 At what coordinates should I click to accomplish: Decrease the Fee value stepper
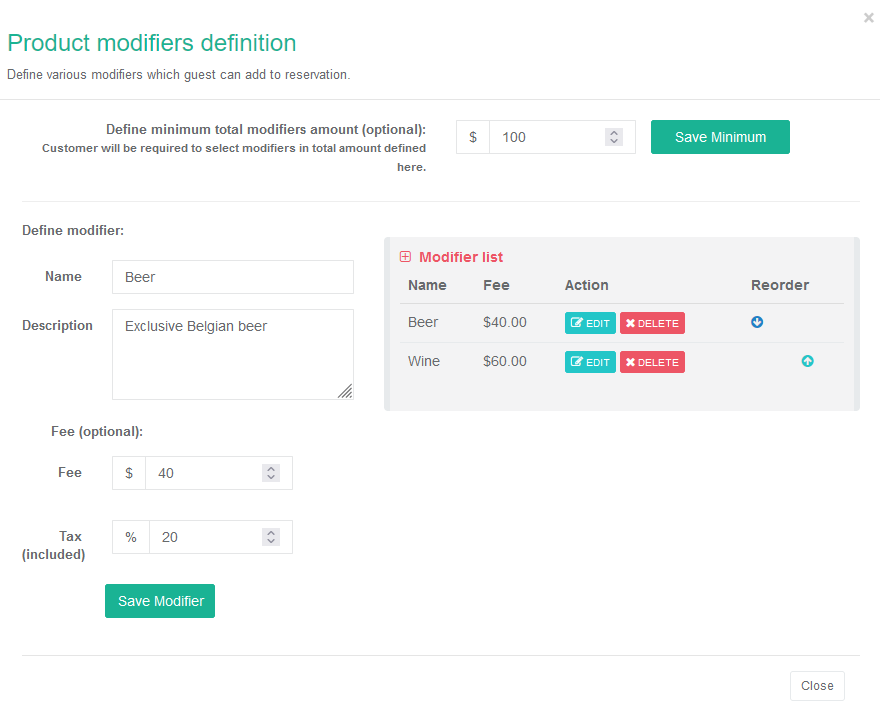point(271,477)
